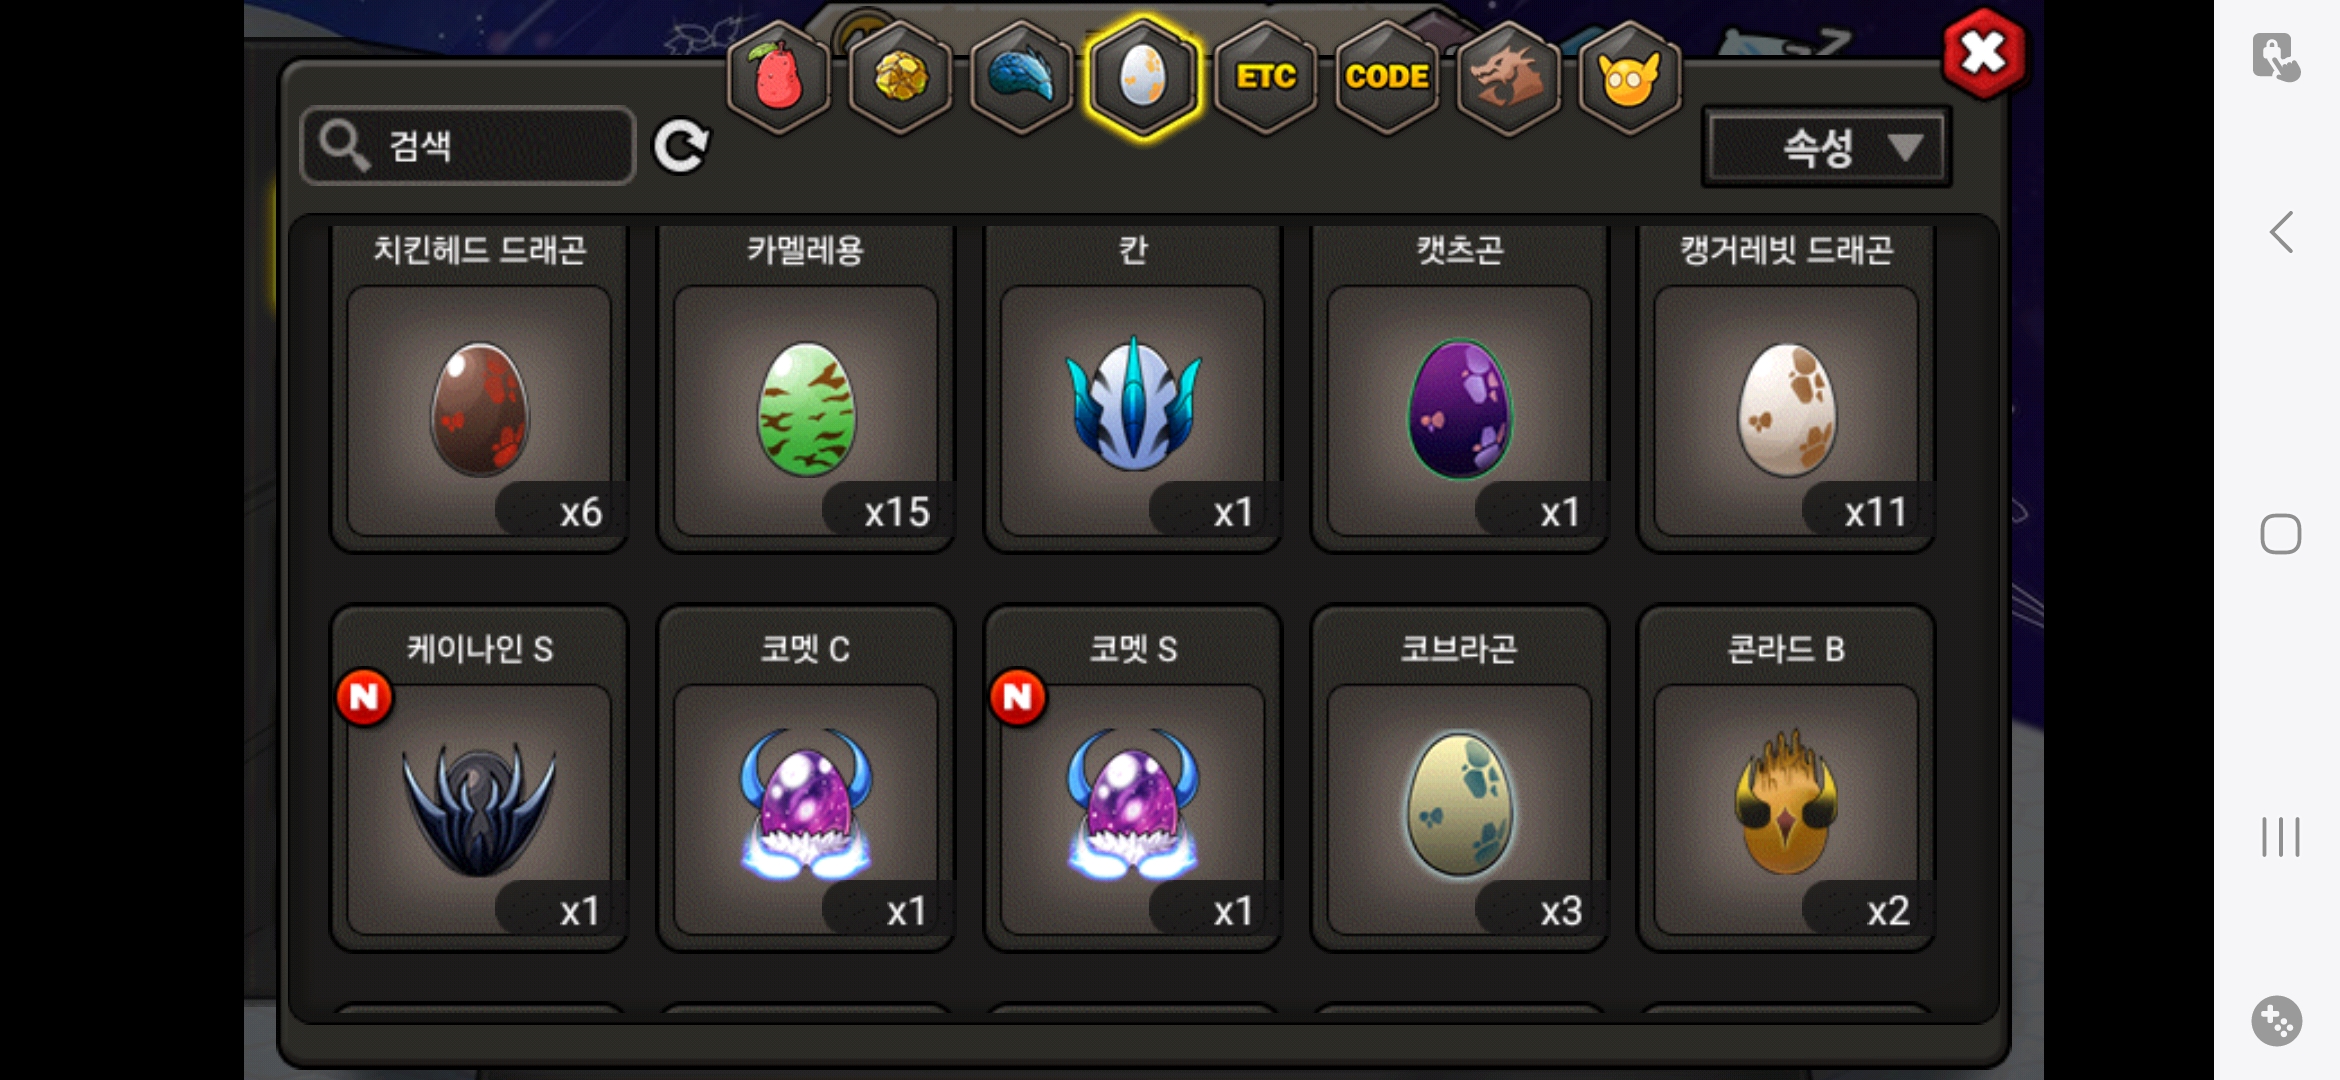Open the dragon head category icon
Image resolution: width=2340 pixels, height=1080 pixels.
click(1508, 77)
